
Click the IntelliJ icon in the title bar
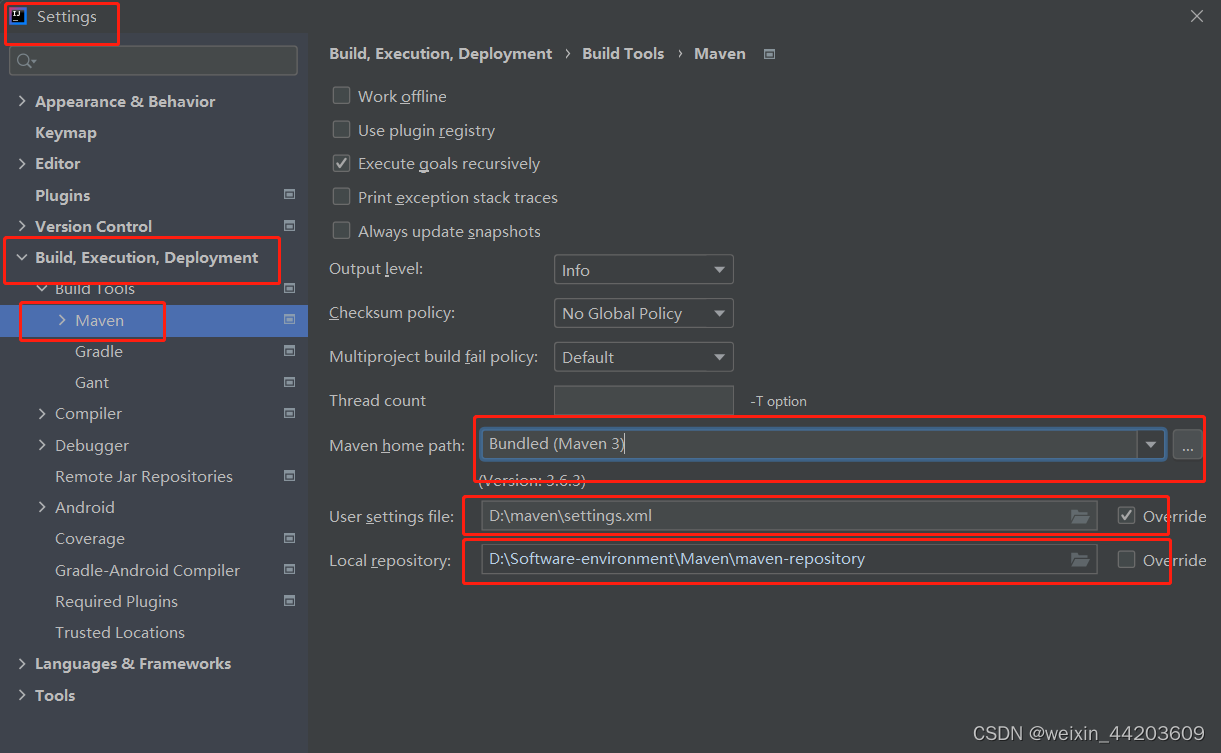point(18,16)
